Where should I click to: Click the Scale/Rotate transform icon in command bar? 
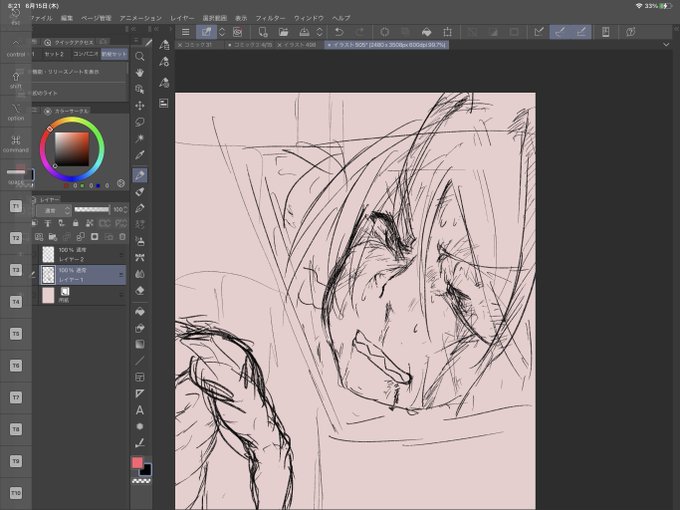448,32
